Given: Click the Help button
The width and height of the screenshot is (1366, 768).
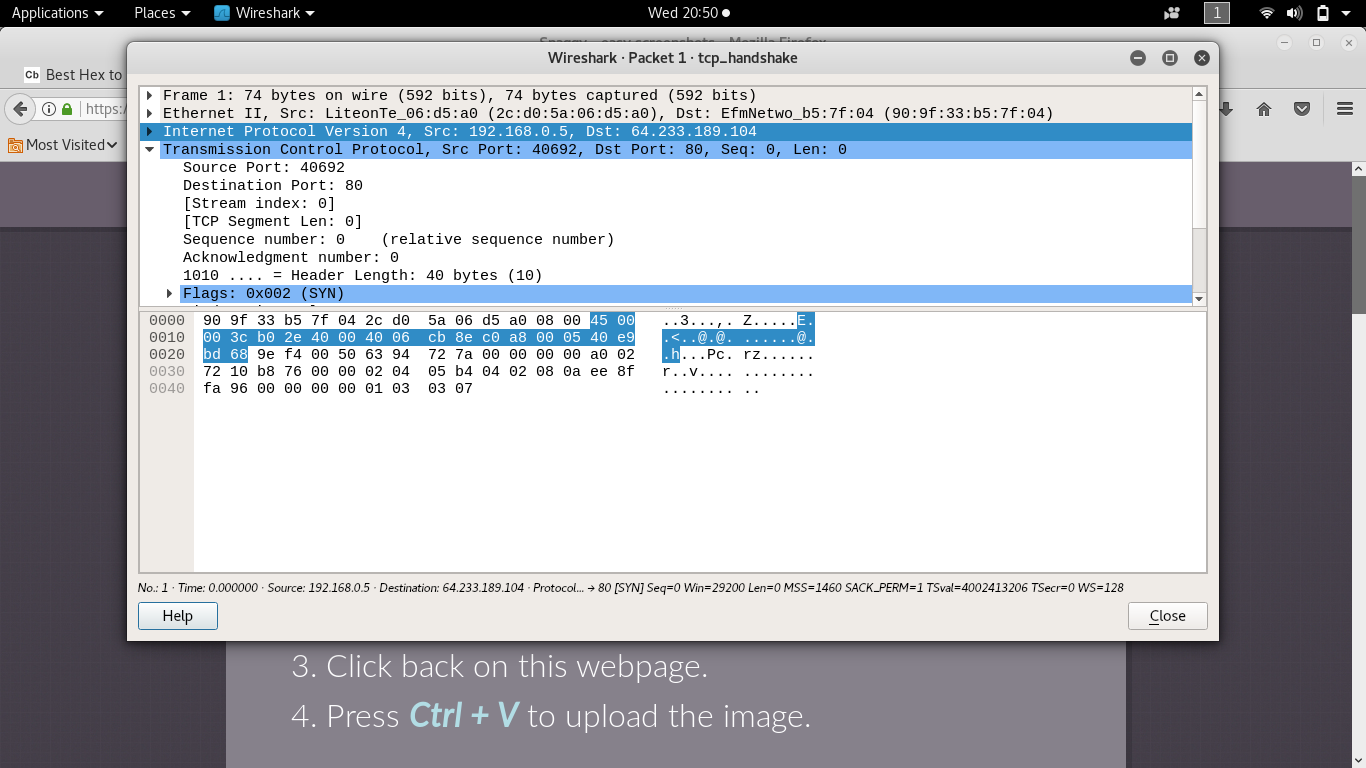Looking at the screenshot, I should (x=177, y=616).
